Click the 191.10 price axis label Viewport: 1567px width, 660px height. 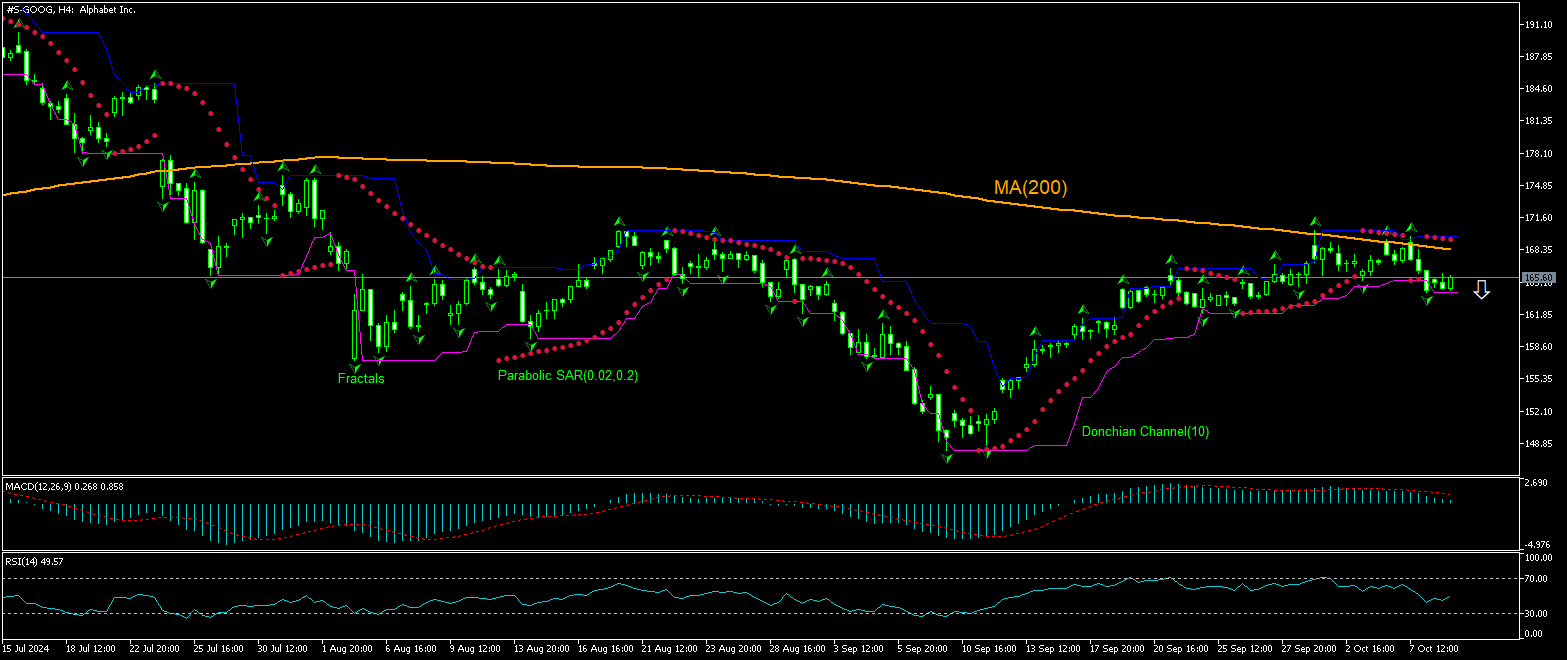coord(1536,24)
